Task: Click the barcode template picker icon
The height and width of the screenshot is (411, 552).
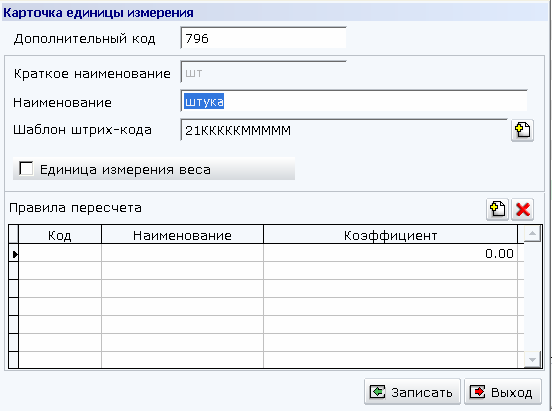Action: coord(522,131)
